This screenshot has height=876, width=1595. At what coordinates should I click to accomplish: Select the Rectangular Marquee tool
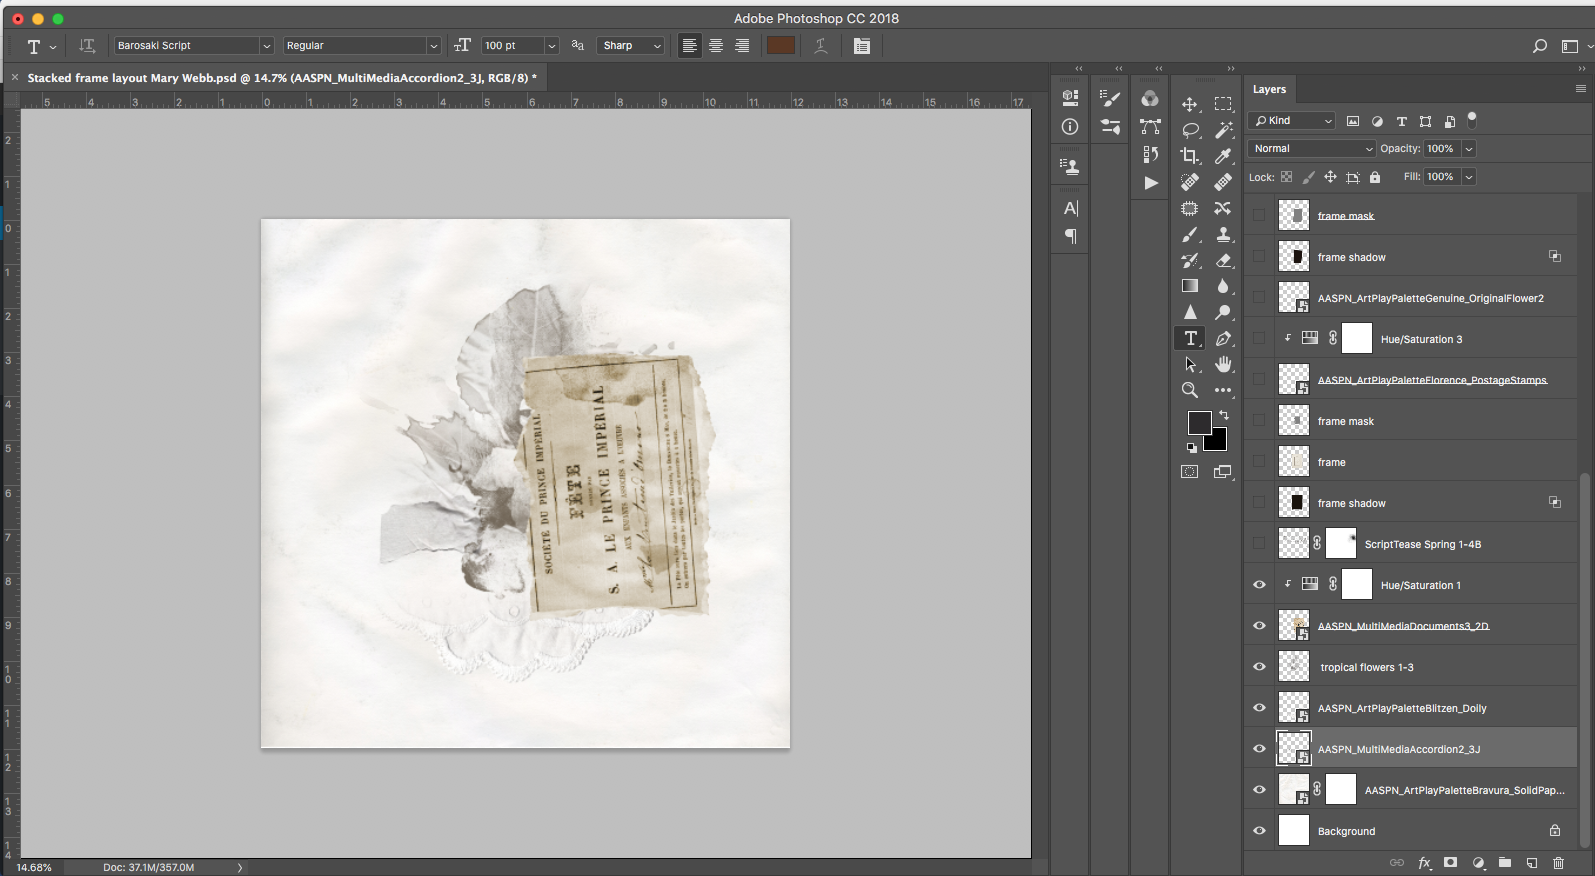[1223, 104]
